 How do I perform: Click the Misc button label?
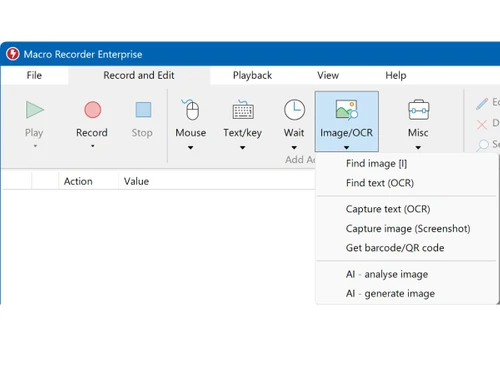pyautogui.click(x=418, y=133)
